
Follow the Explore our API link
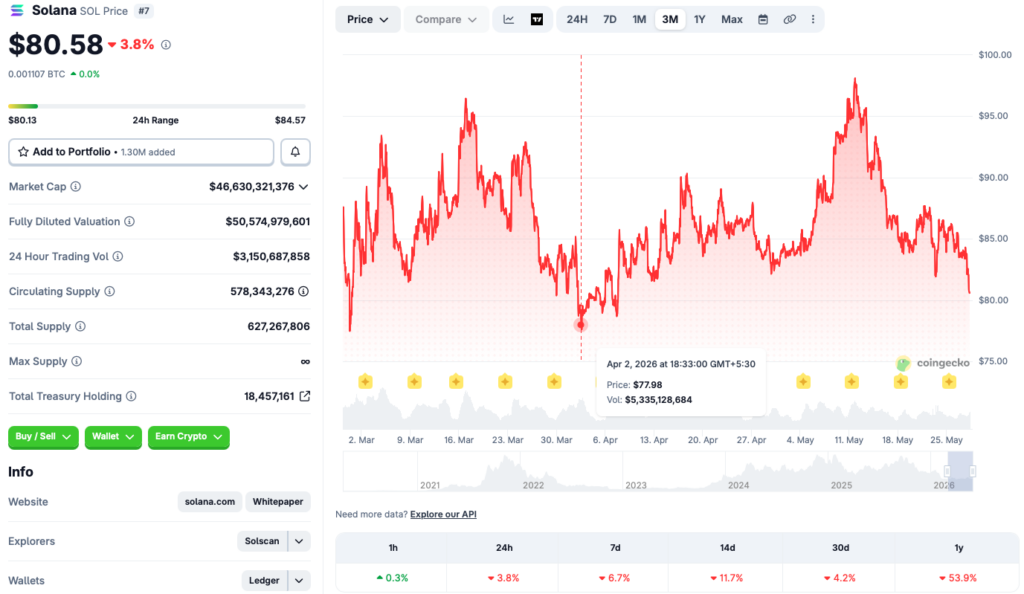click(443, 514)
